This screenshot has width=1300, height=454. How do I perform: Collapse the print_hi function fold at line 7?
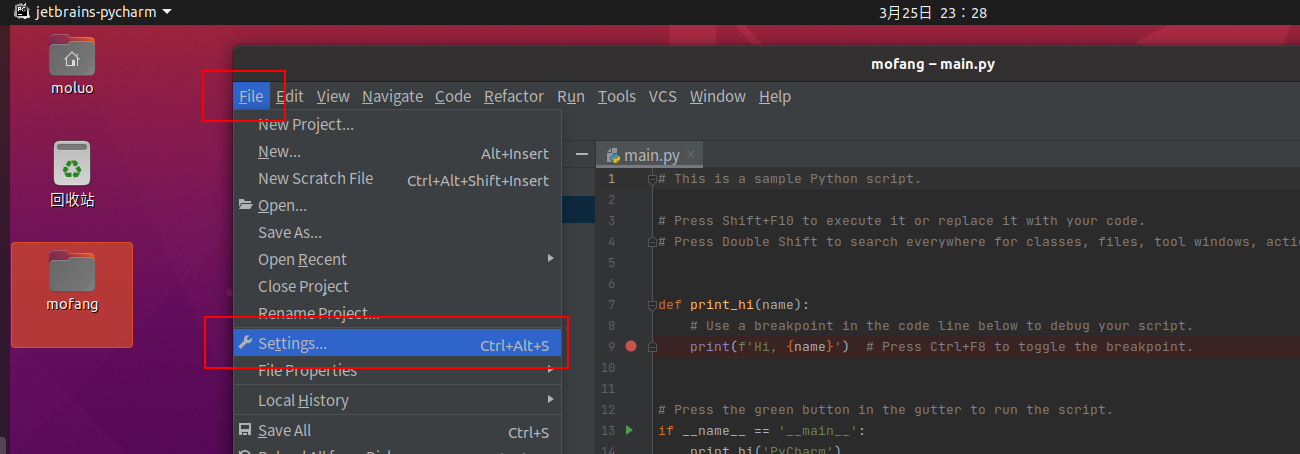(x=652, y=305)
